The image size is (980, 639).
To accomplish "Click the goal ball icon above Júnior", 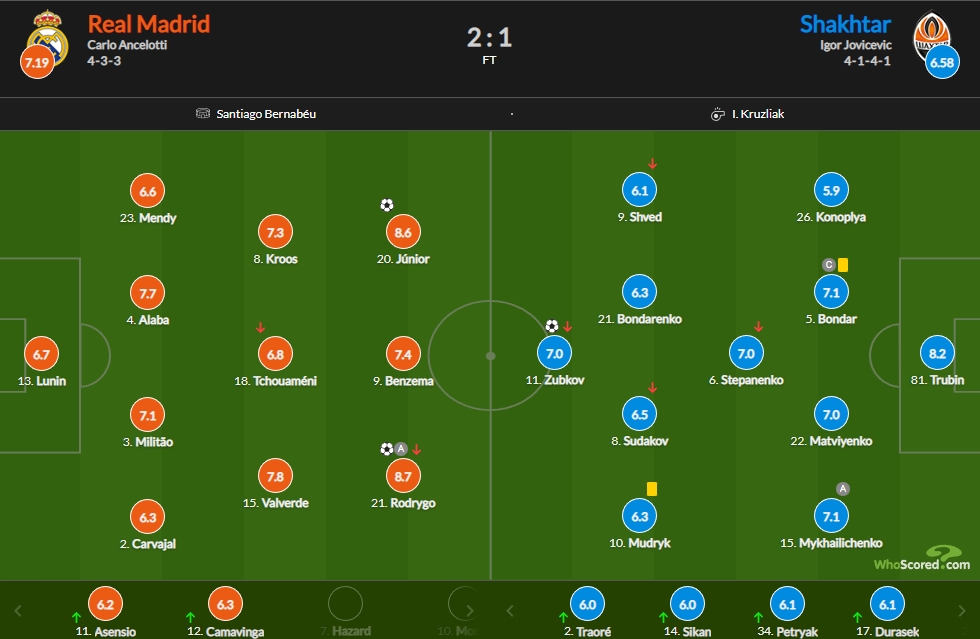I will click(x=387, y=205).
